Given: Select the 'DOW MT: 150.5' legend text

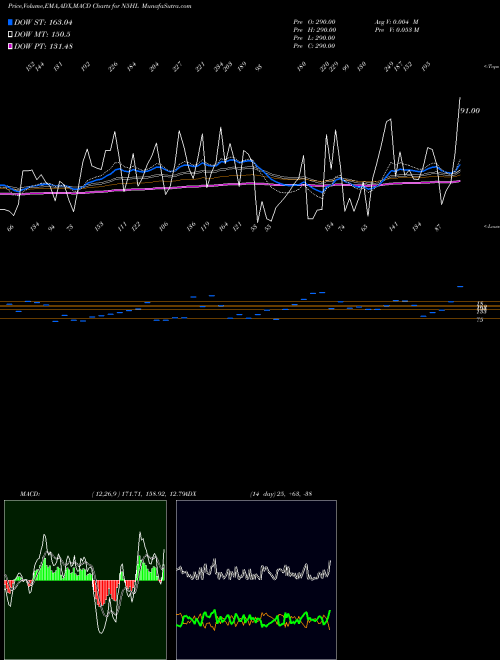Looking at the screenshot, I should coord(42,35).
